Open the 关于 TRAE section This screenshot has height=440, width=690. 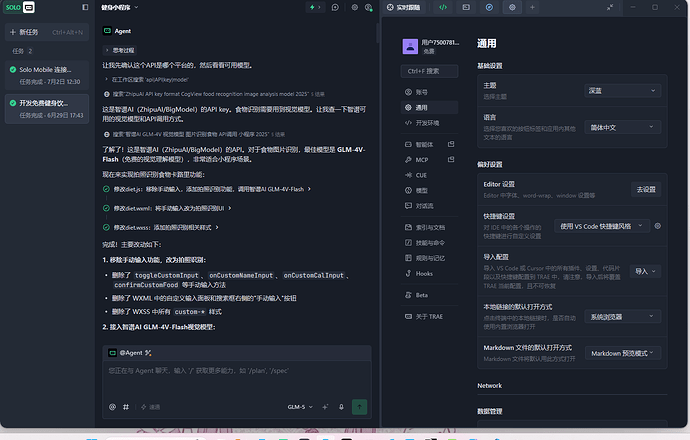click(x=429, y=317)
